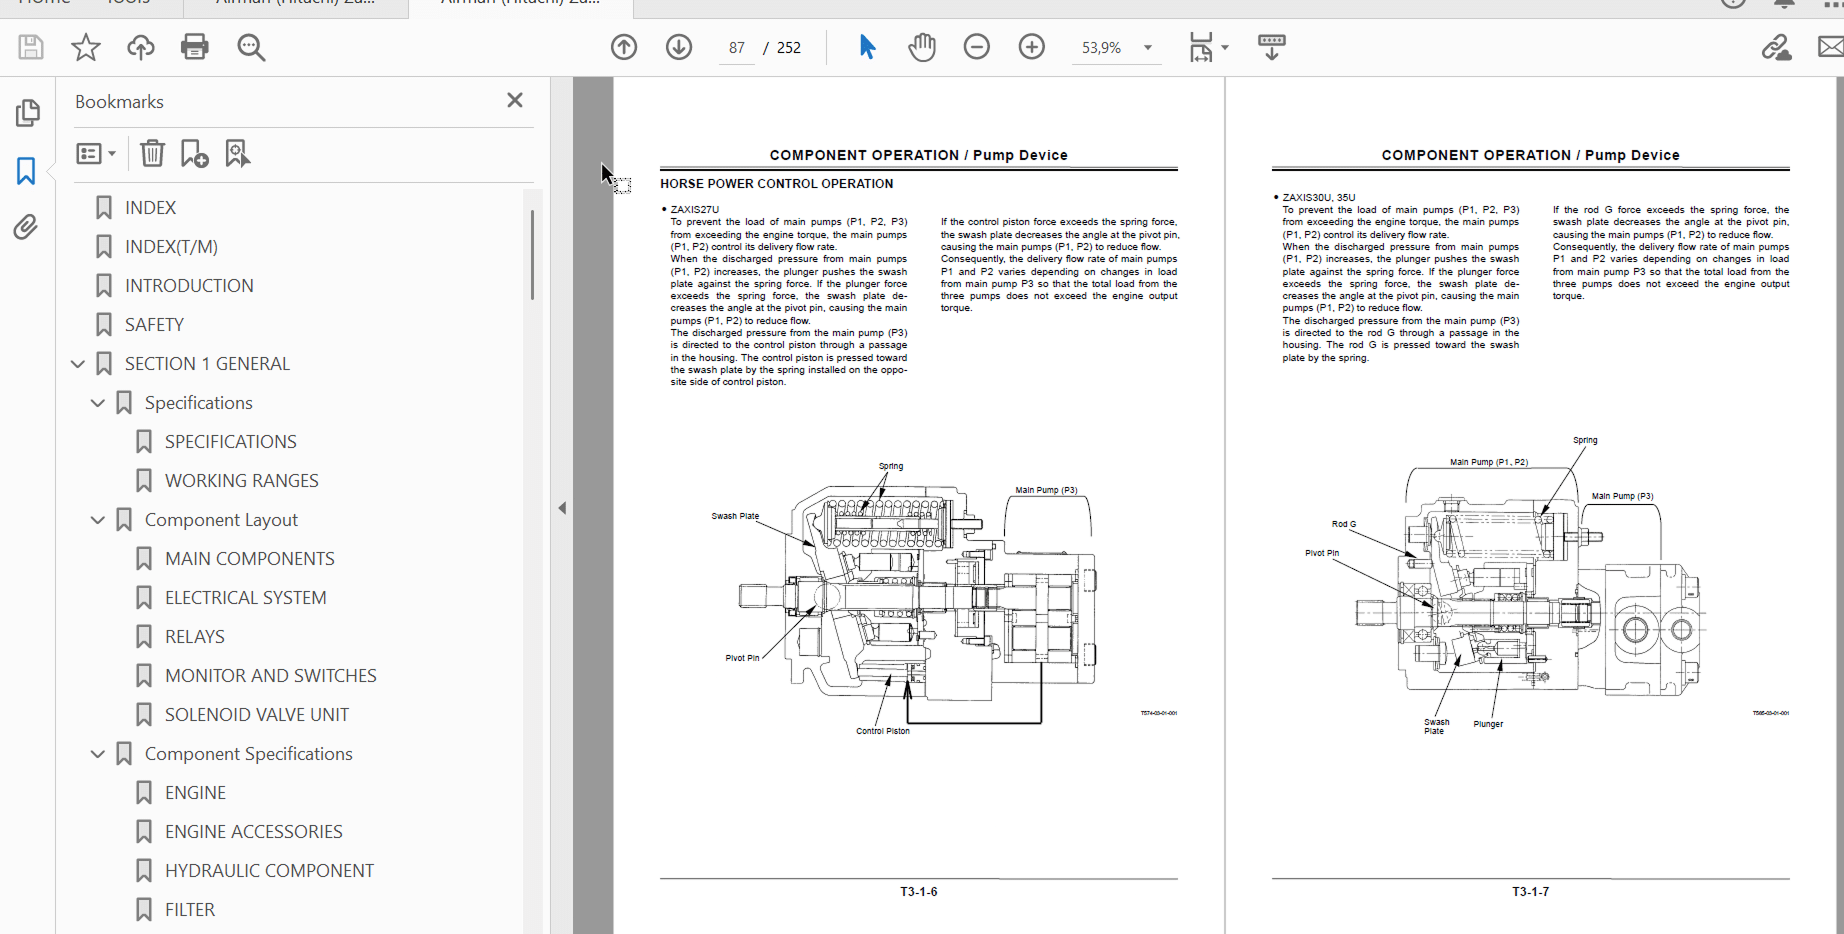Click the Print file icon

[195, 47]
